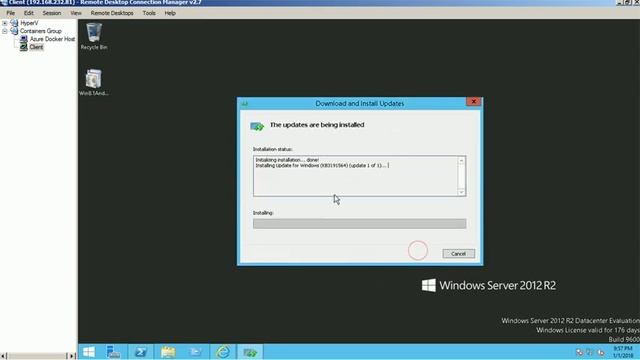The image size is (640, 360).
Task: Select the Recycle Bin desktop icon
Action: pyautogui.click(x=94, y=37)
